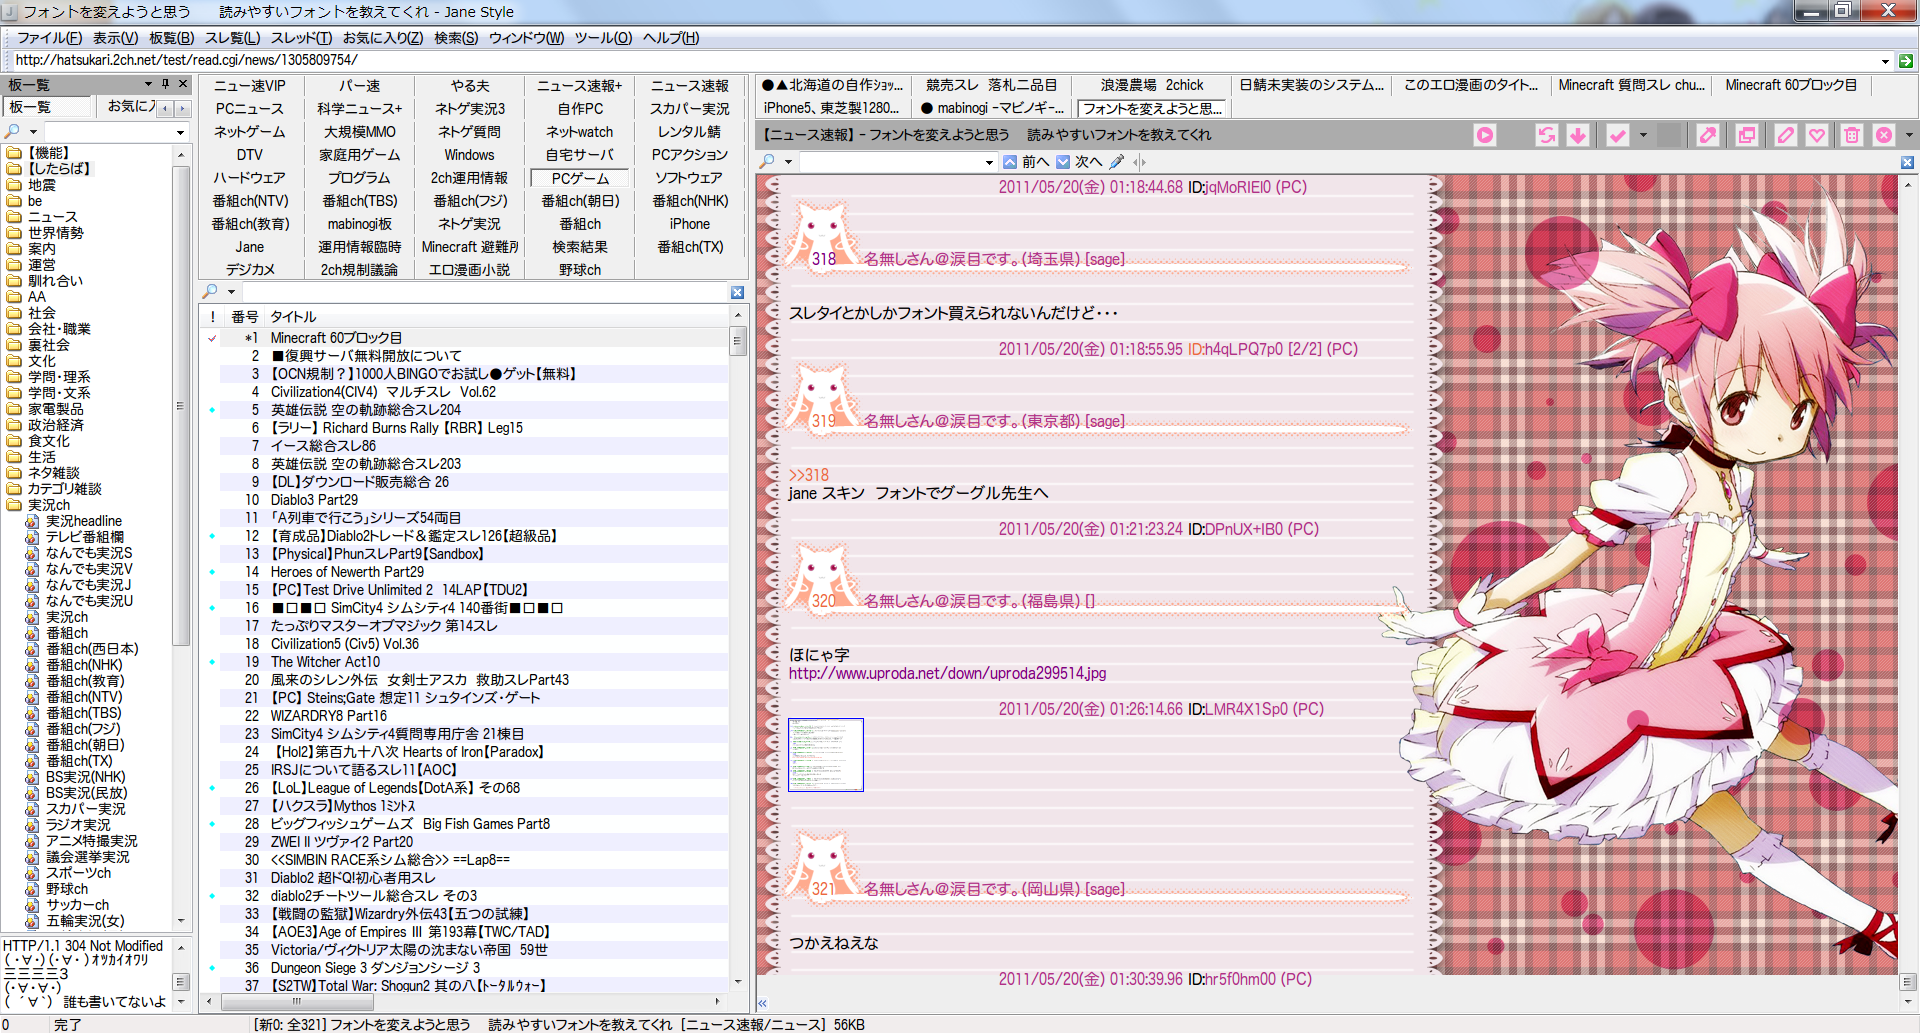Screen dimensions: 1920x1034
Task: Click the thread list horizontal scrollbar
Action: point(462,1001)
